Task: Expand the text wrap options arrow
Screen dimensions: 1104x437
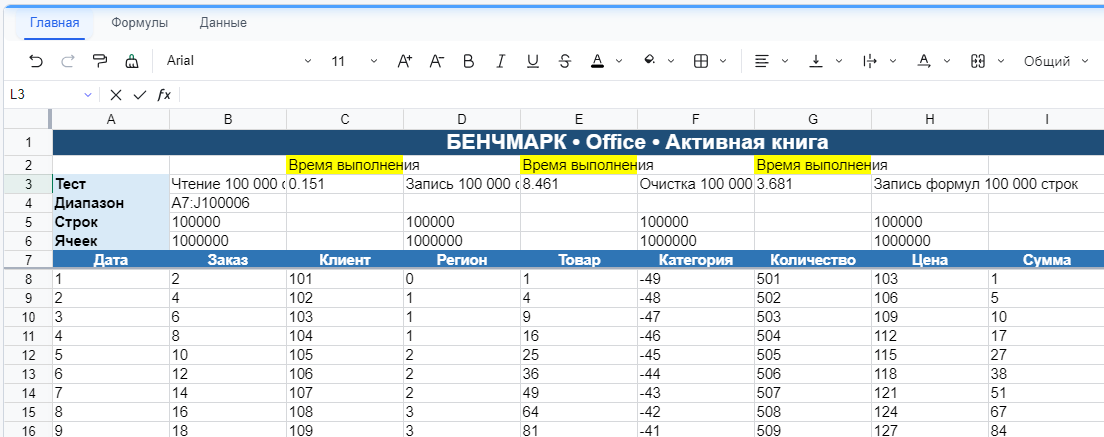Action: [893, 61]
